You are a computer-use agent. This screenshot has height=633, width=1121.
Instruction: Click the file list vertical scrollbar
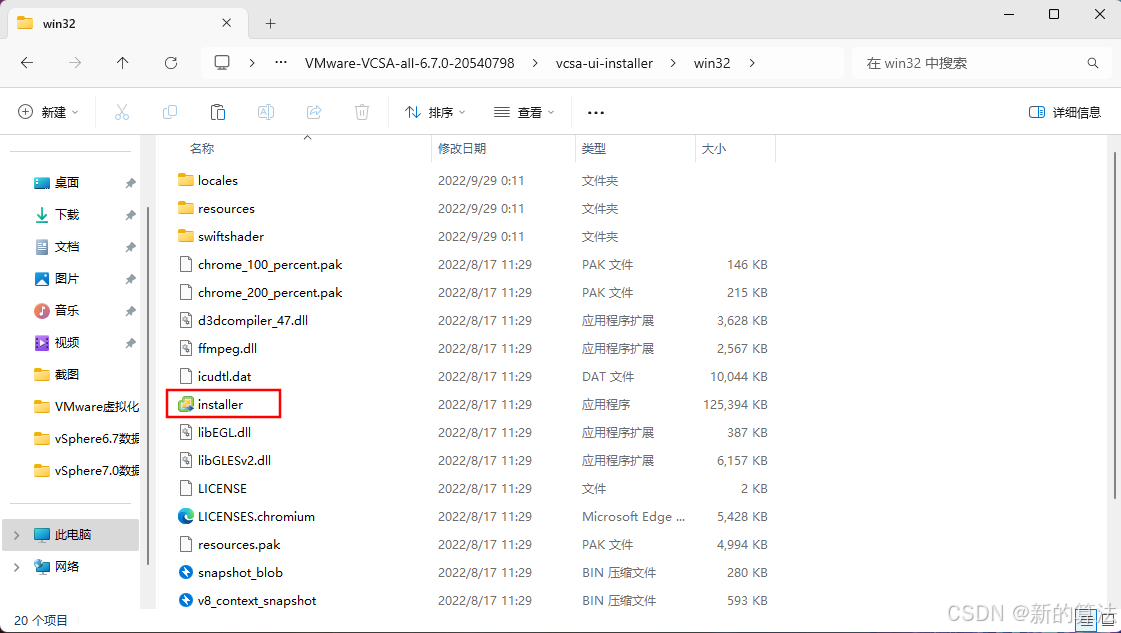click(1115, 325)
